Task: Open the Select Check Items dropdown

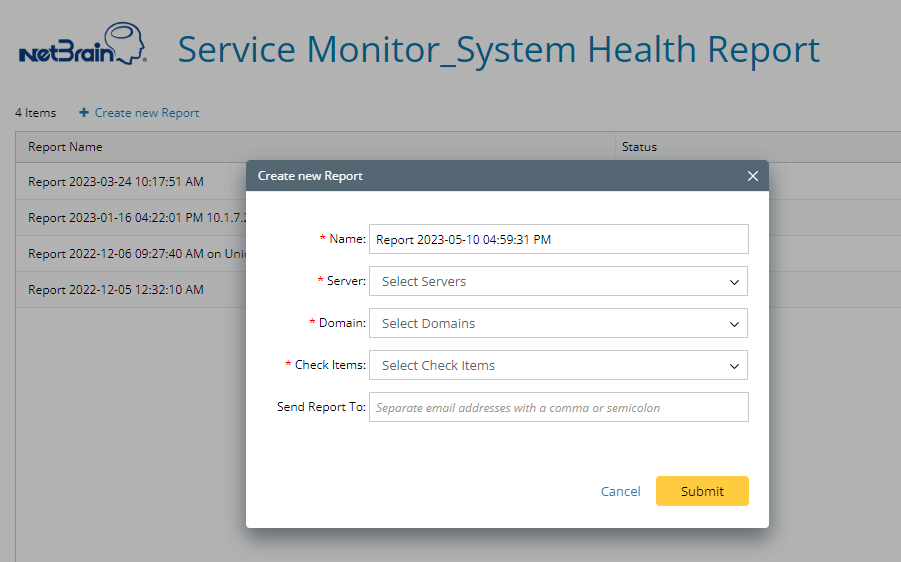Action: 550,366
